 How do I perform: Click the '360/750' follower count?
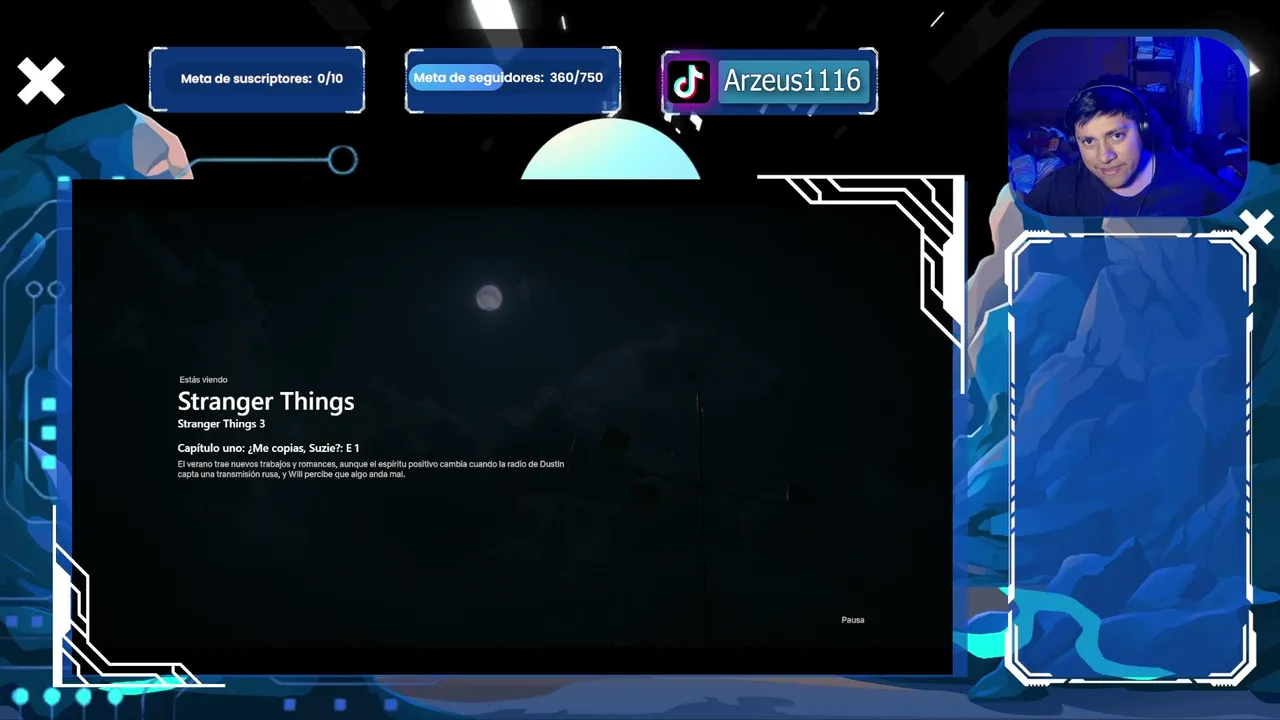pyautogui.click(x=576, y=77)
